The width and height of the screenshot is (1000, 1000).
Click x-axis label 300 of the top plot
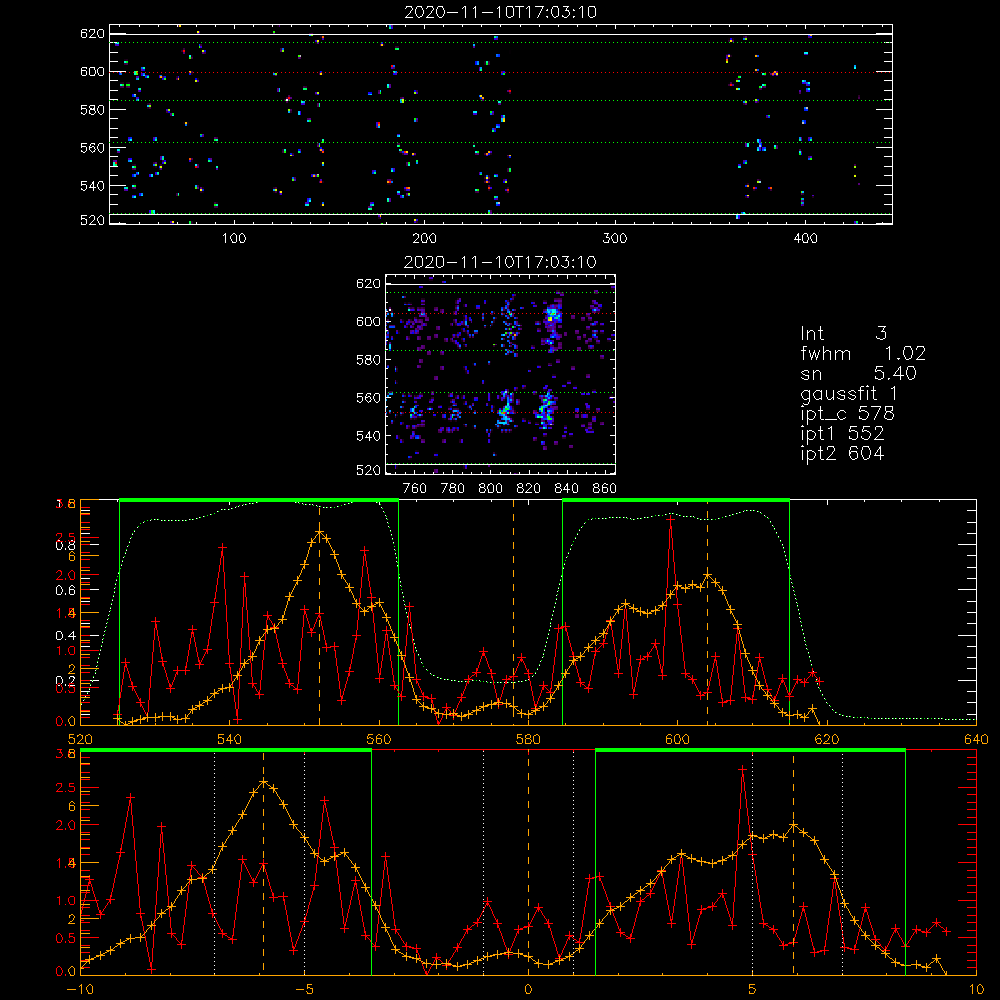(x=615, y=239)
